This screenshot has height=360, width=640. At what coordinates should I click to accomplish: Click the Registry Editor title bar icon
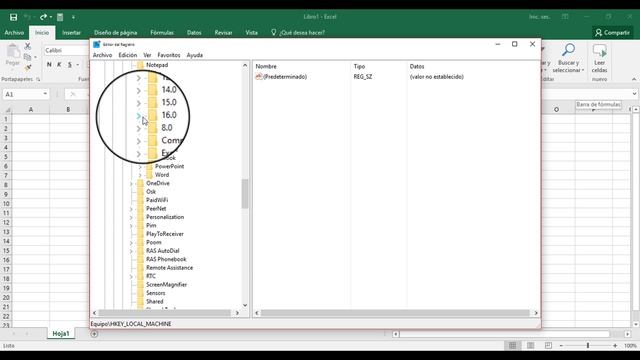pos(96,44)
